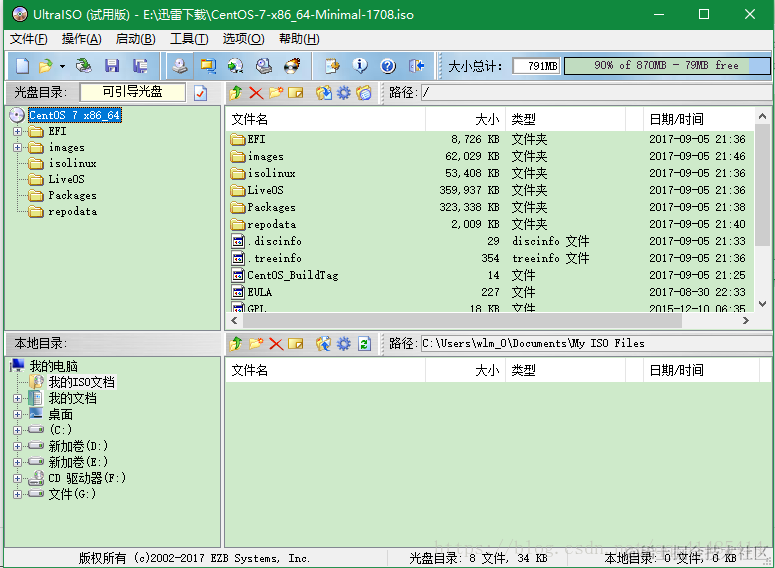Click the hide/view folder icon in disc pane

click(364, 92)
